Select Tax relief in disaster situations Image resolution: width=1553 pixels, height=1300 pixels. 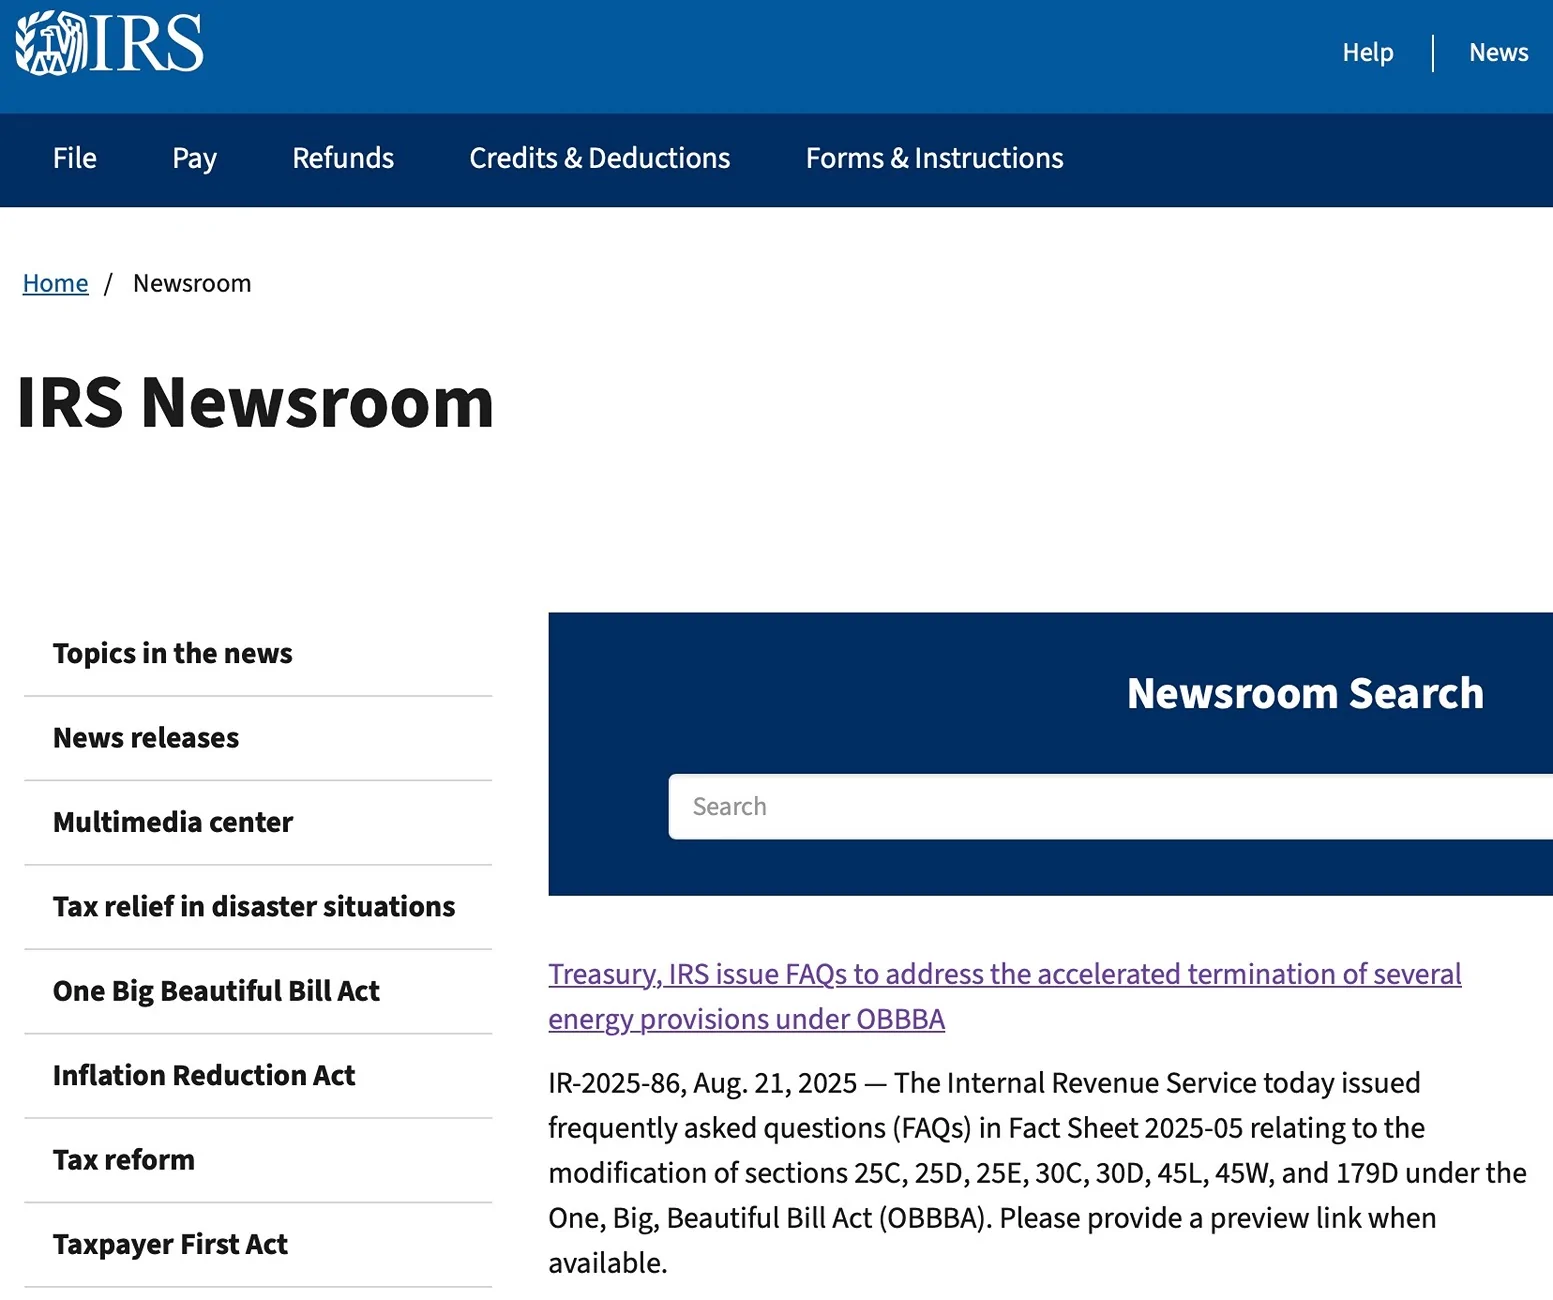point(254,907)
